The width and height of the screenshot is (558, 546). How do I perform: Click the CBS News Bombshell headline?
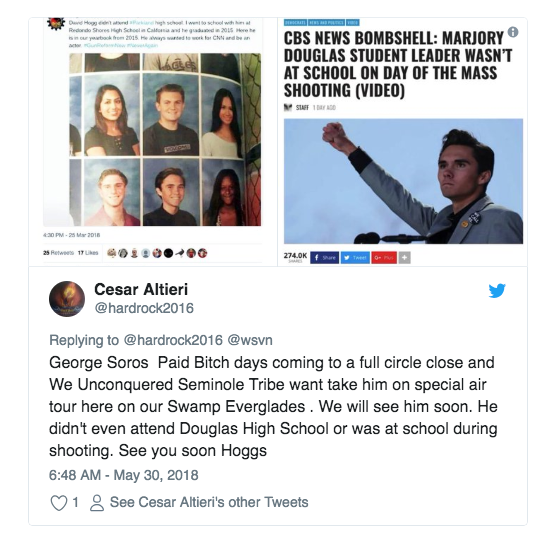(x=398, y=64)
